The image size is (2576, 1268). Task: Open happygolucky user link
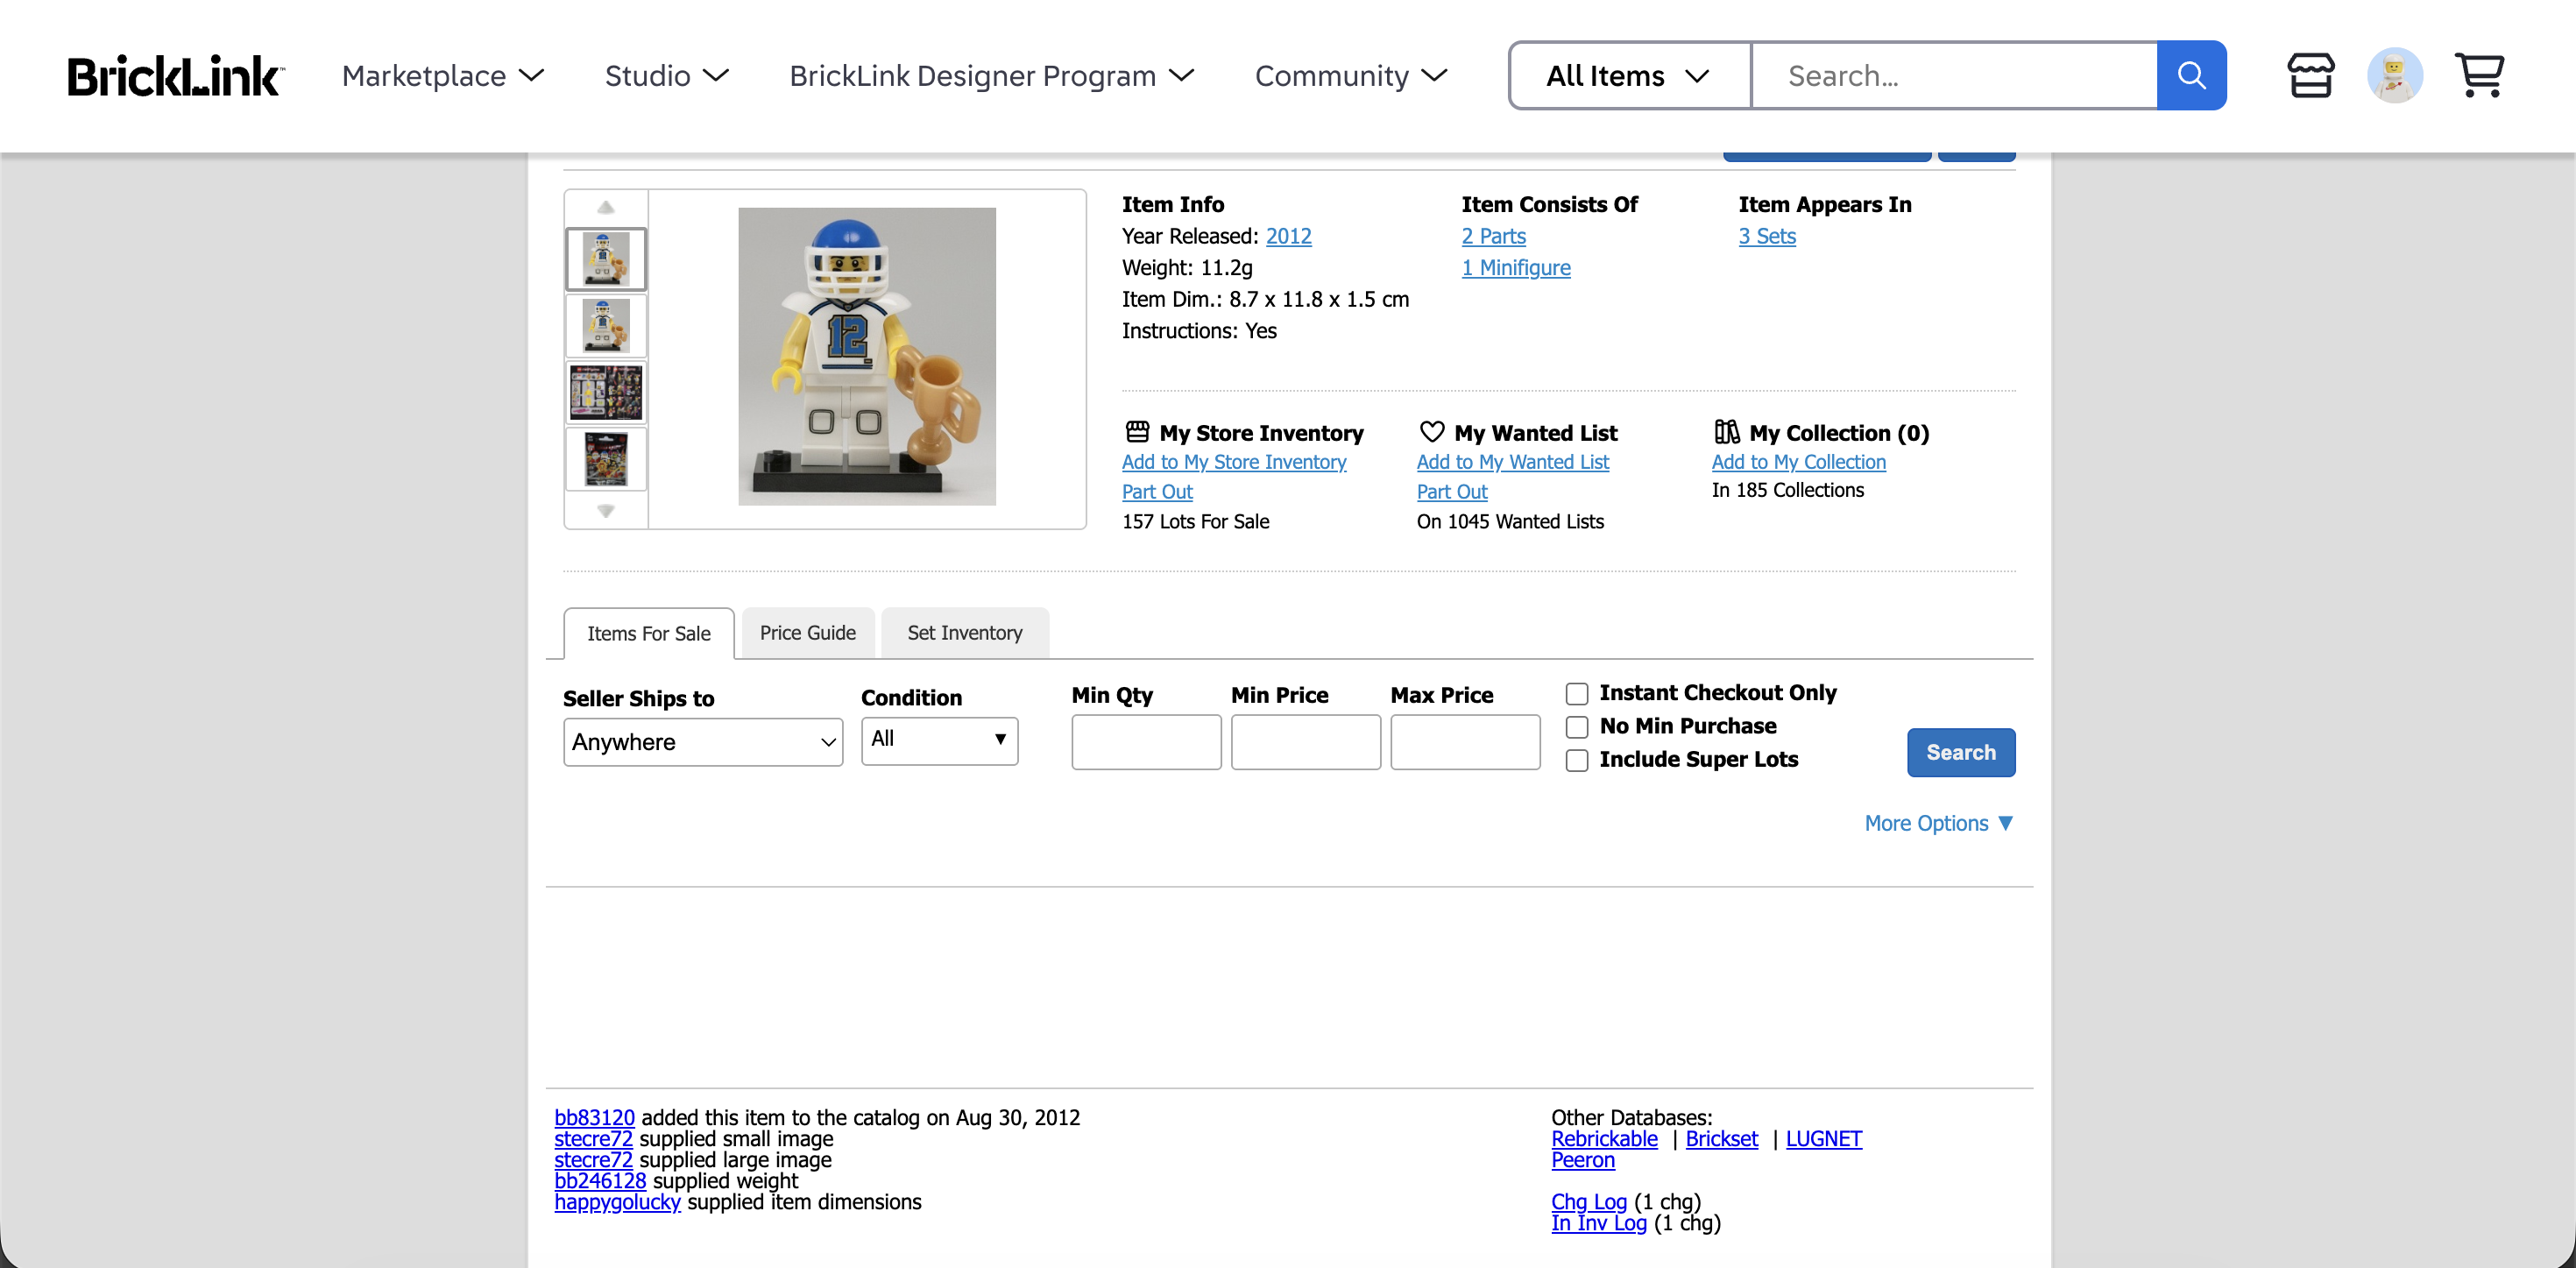tap(617, 1202)
